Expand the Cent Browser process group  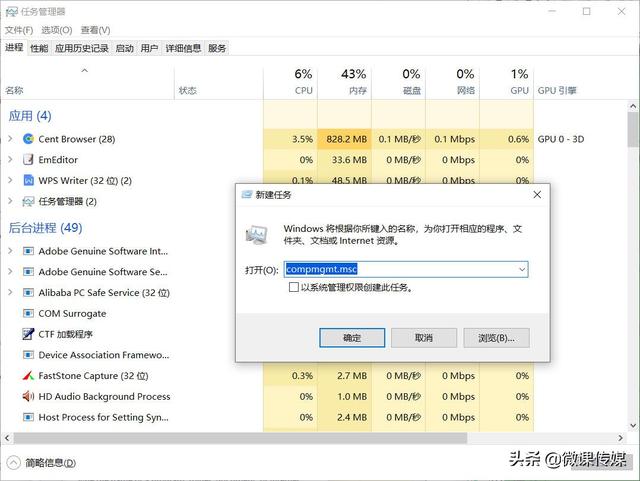[x=10, y=139]
